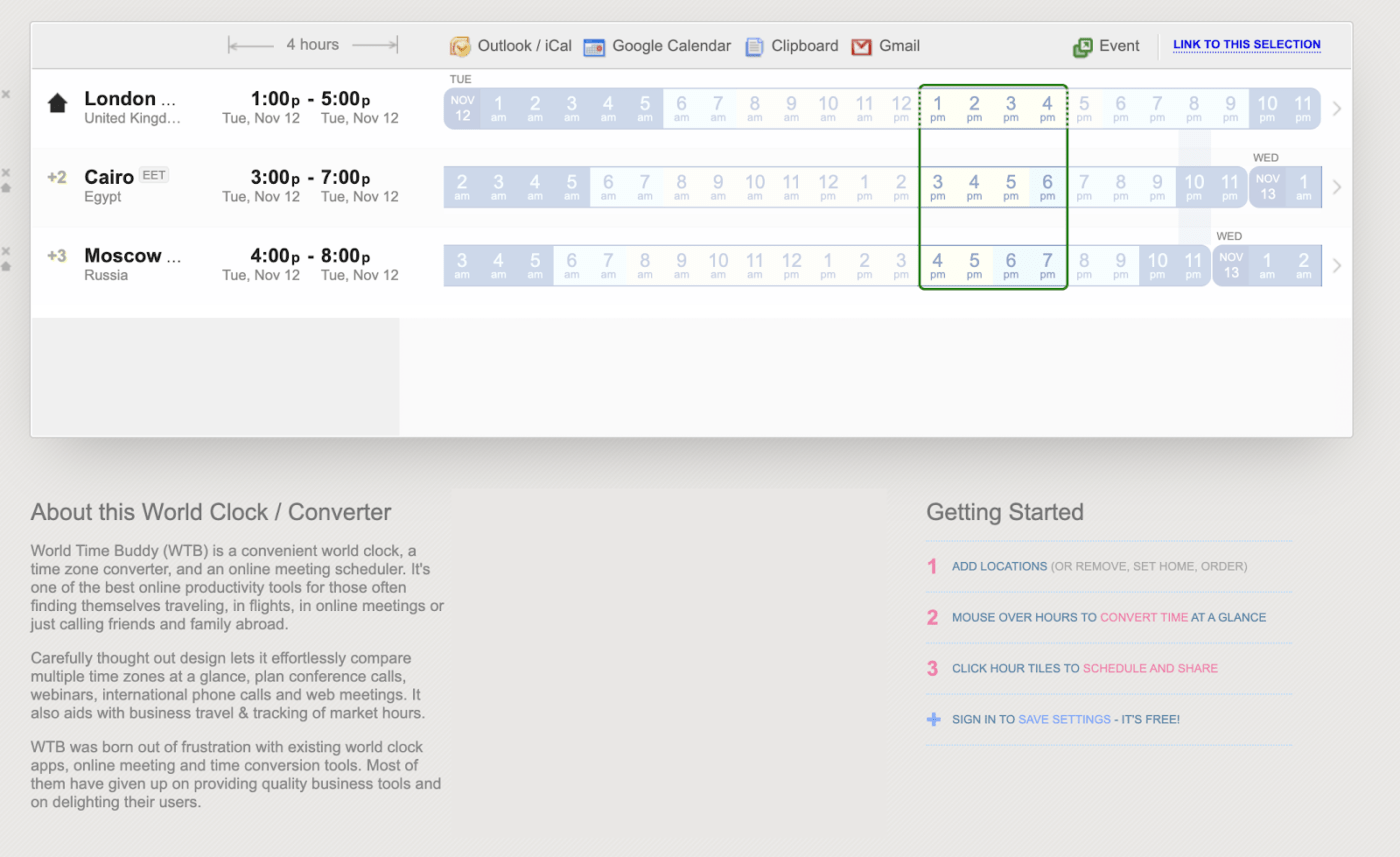This screenshot has width=1400, height=857.
Task: Select the 10 pm tile in Moscow row
Action: tap(1157, 266)
